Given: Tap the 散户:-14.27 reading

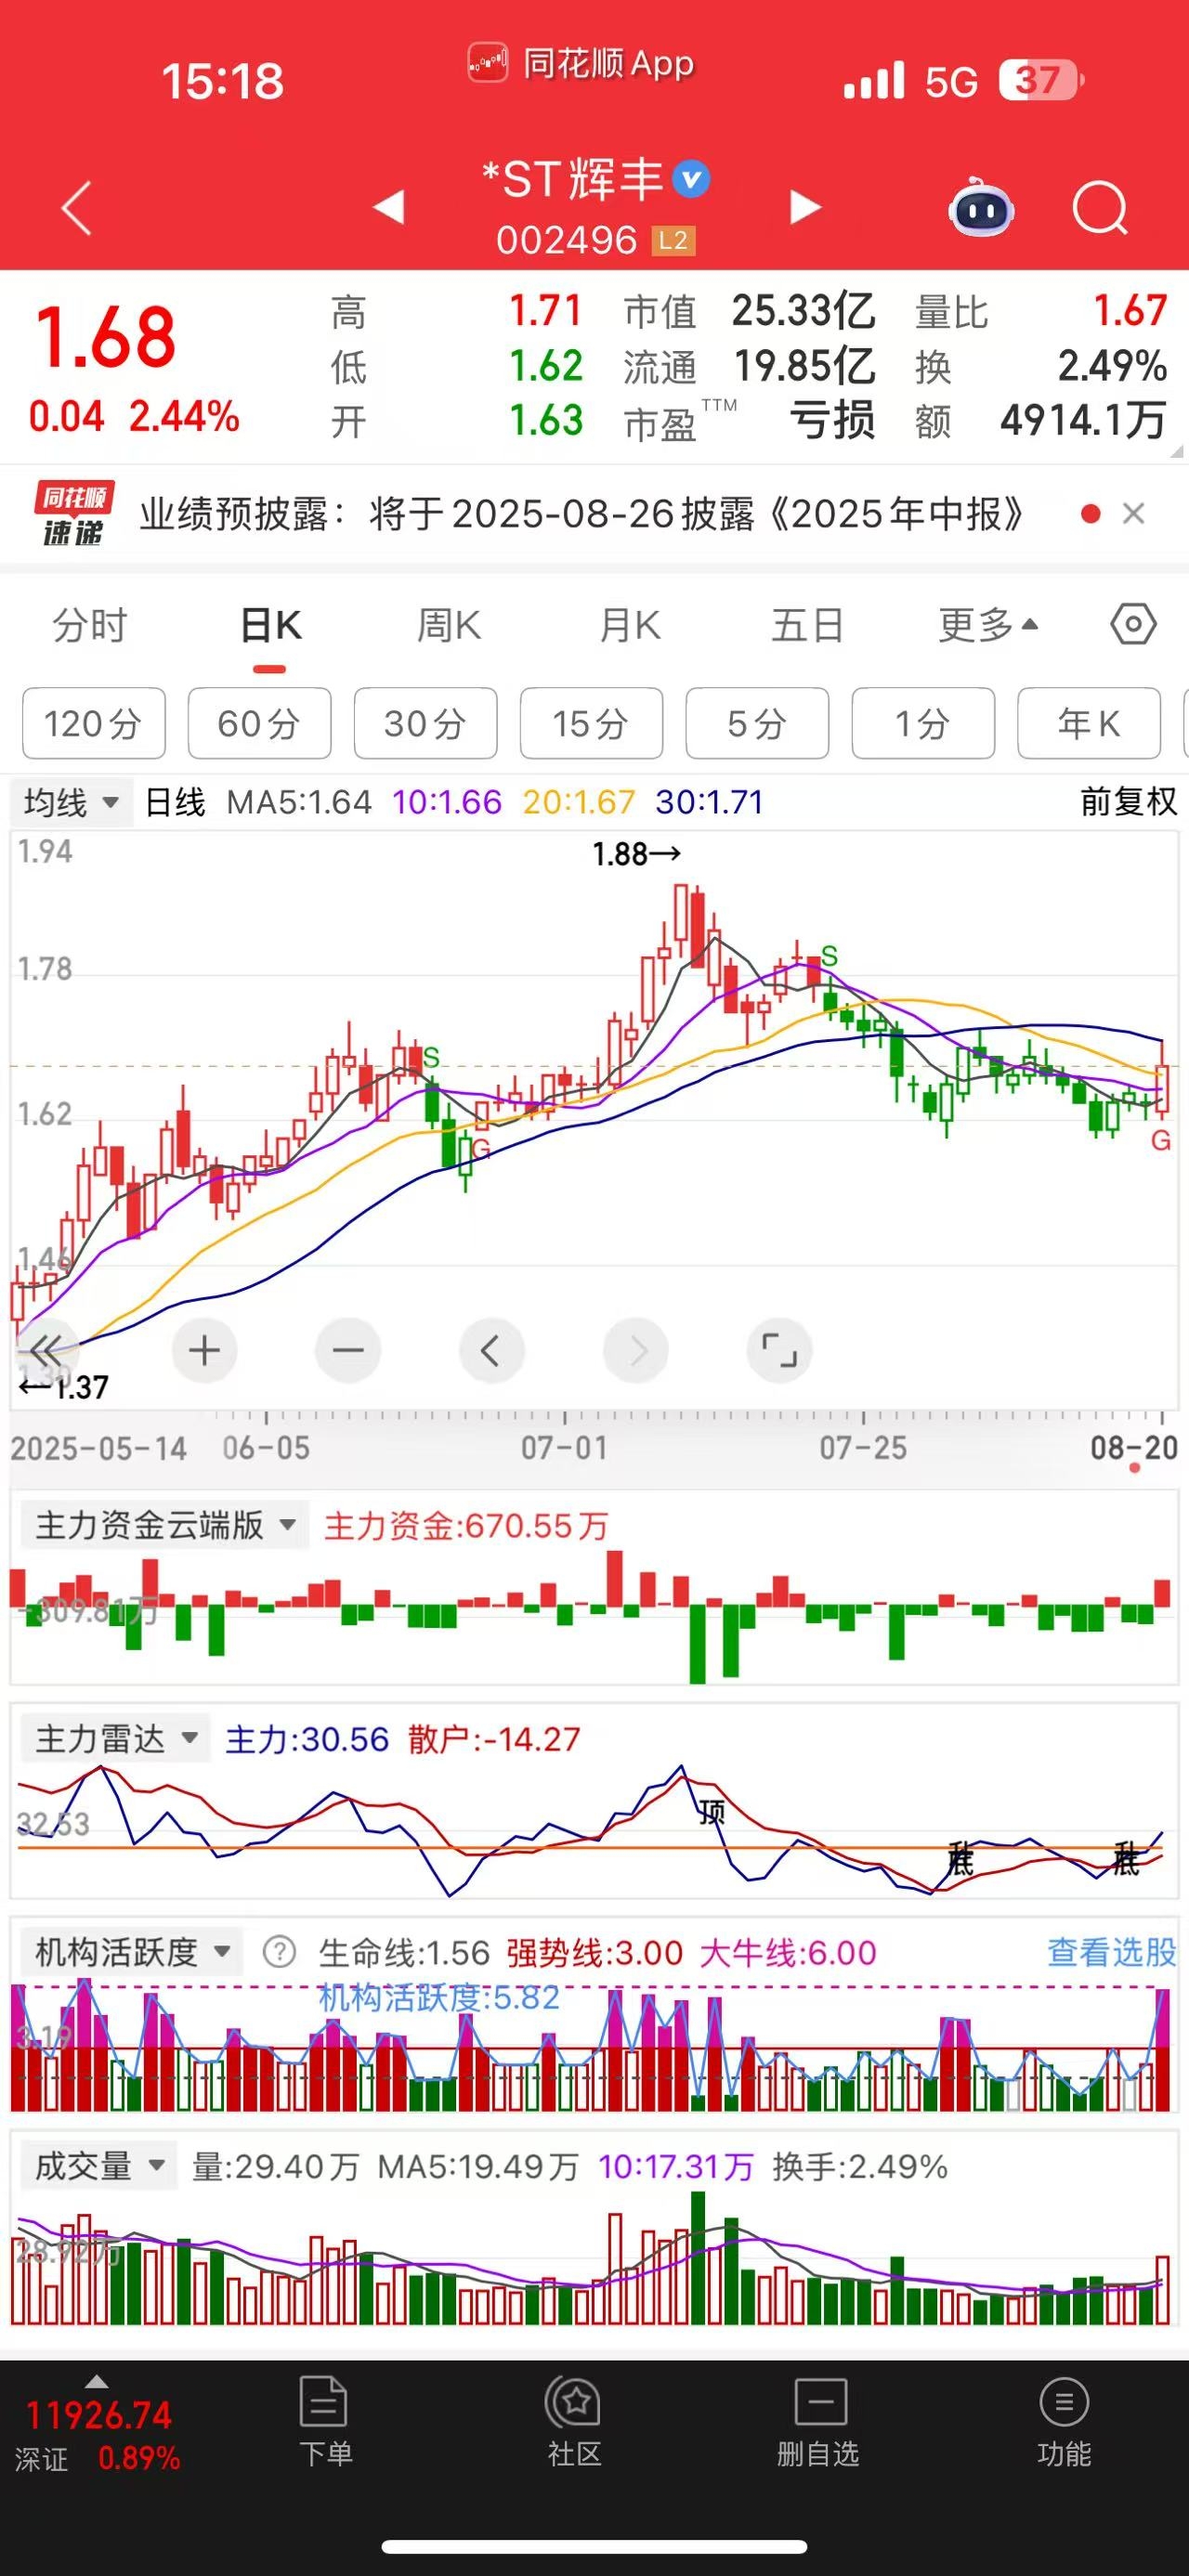Looking at the screenshot, I should point(494,1740).
